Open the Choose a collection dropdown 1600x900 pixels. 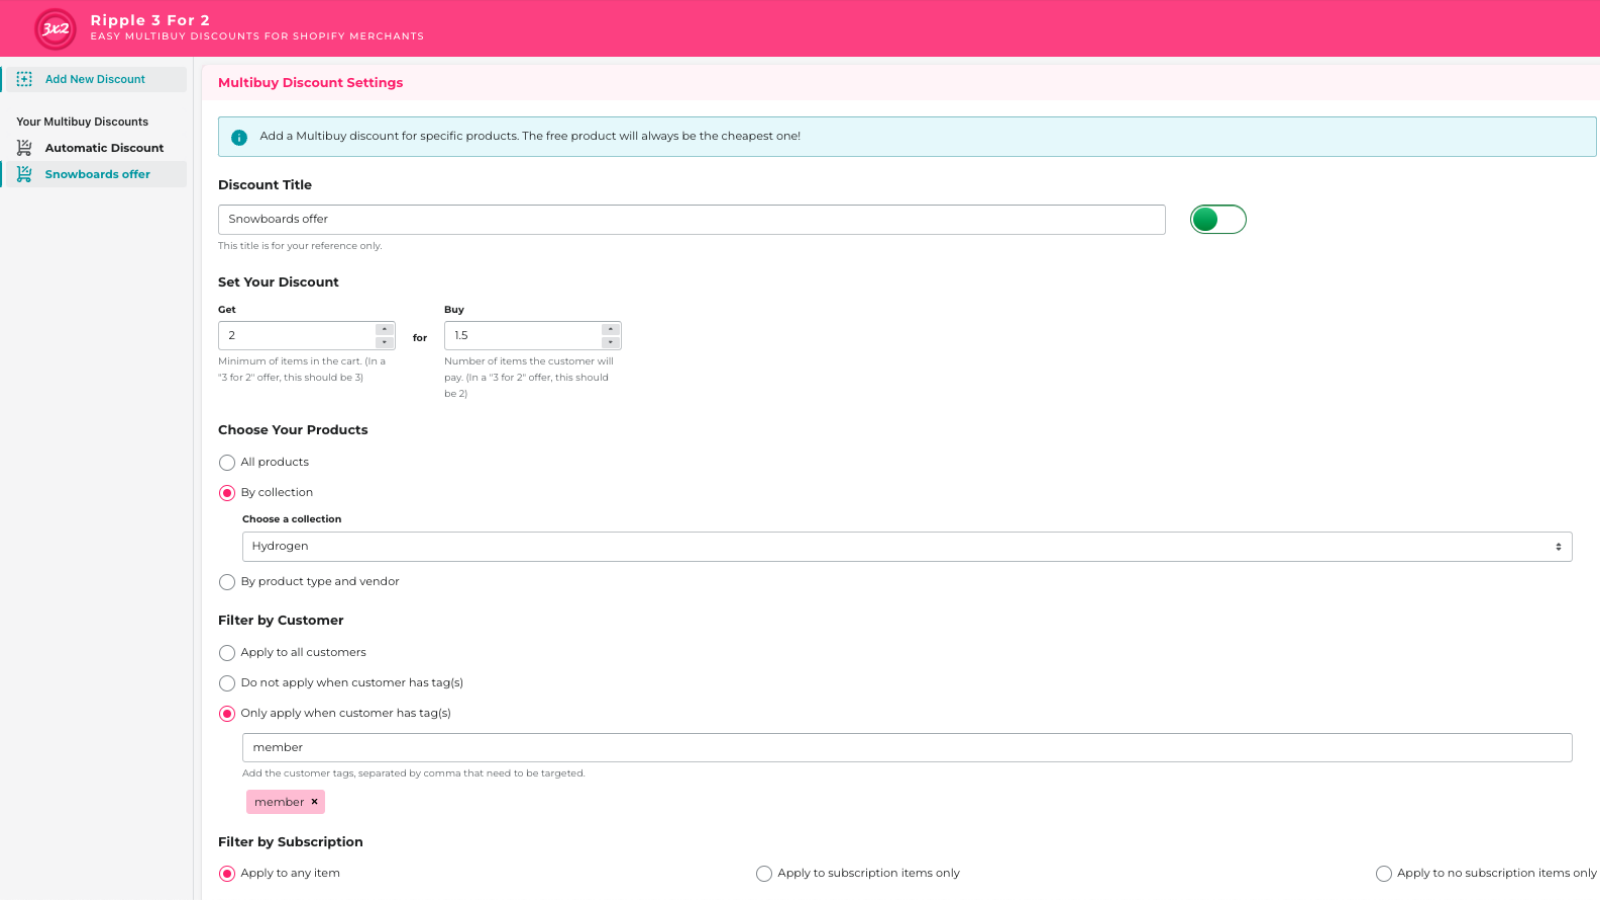point(906,546)
